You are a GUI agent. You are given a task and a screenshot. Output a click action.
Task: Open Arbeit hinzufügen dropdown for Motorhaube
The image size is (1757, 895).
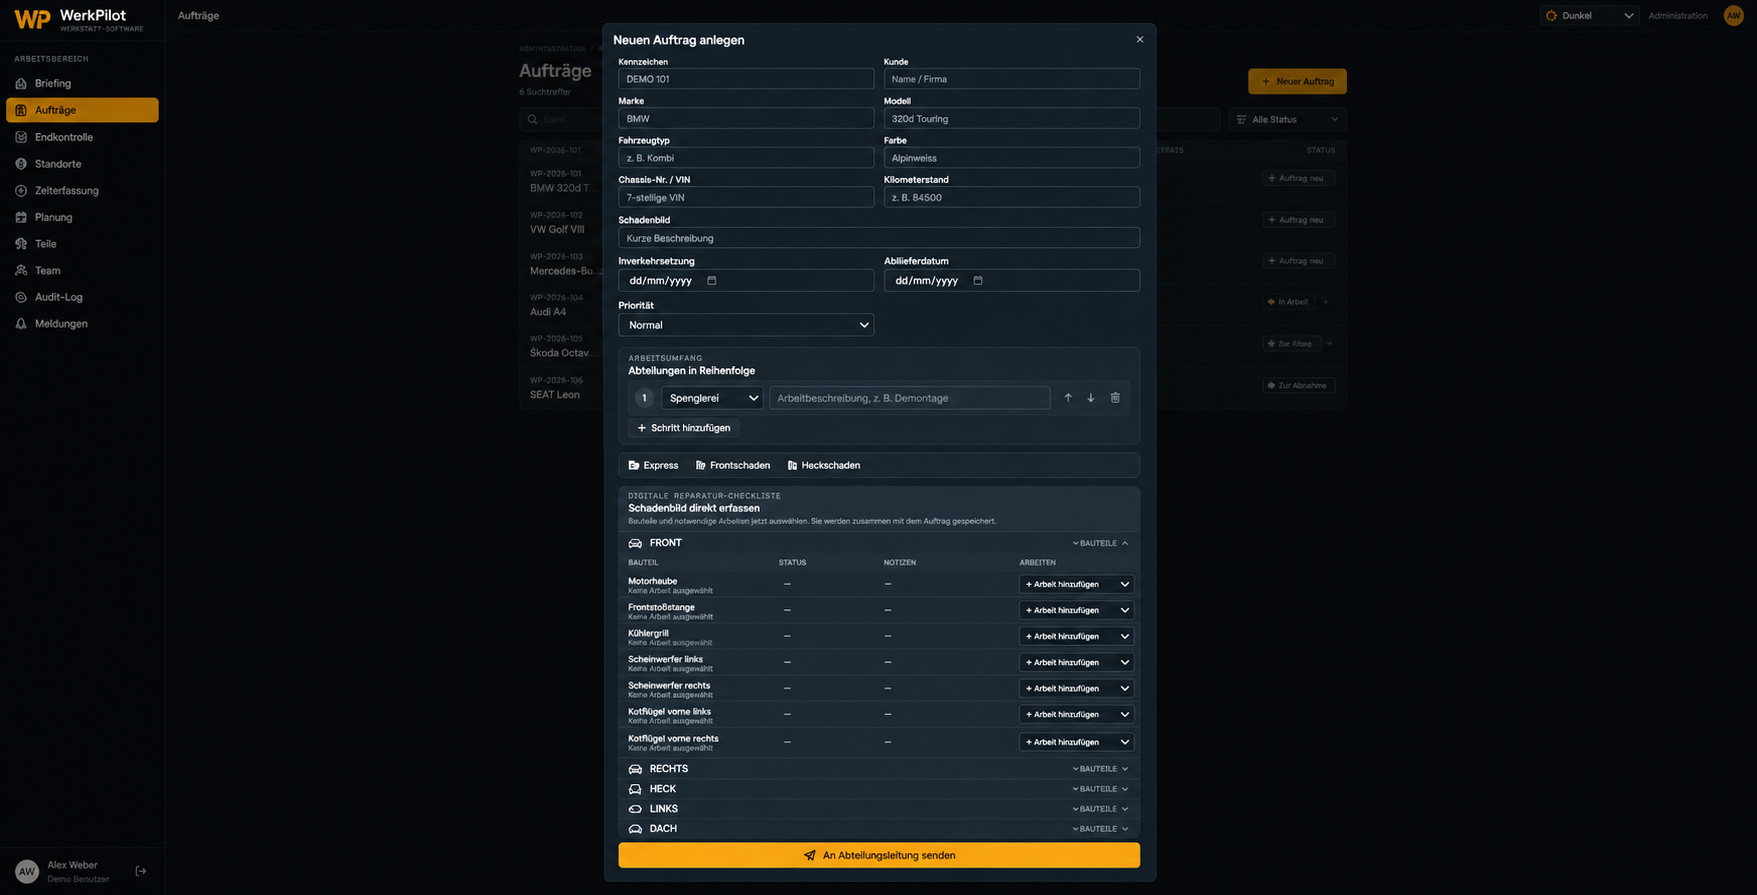(1077, 584)
